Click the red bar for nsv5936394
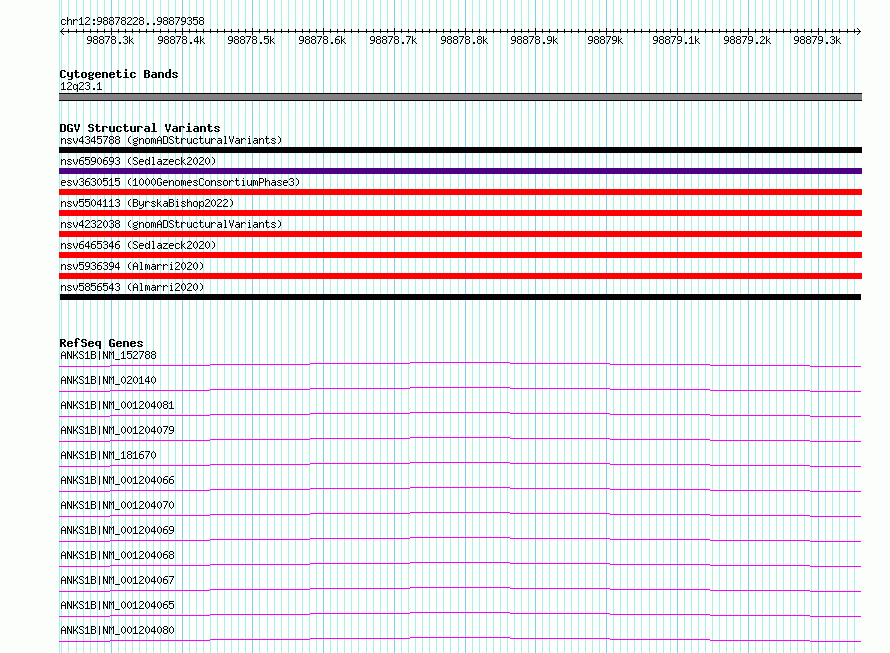The image size is (890, 653). tap(460, 276)
